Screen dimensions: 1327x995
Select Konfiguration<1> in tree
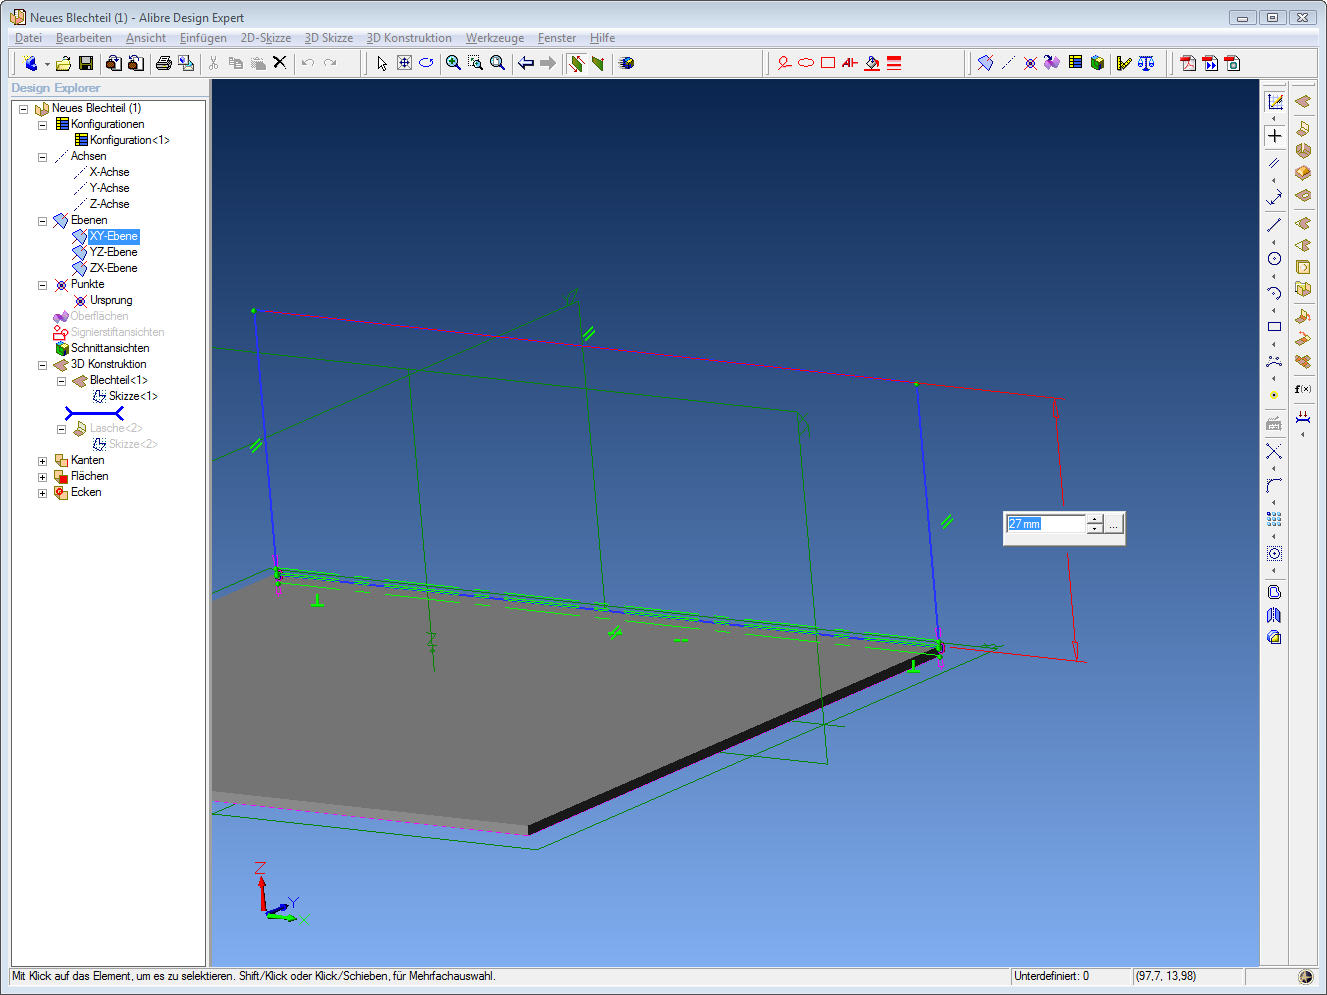(129, 140)
